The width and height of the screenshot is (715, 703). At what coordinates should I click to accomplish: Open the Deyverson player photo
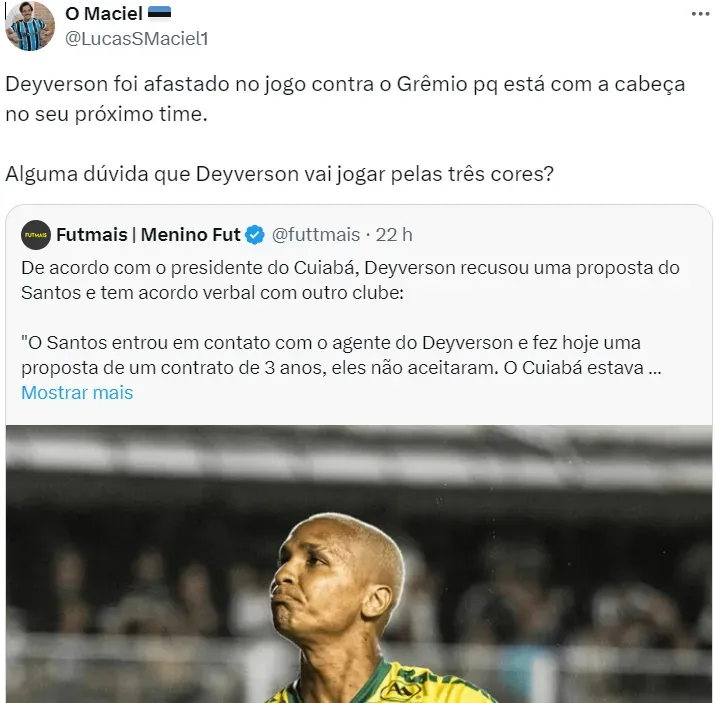tap(359, 564)
